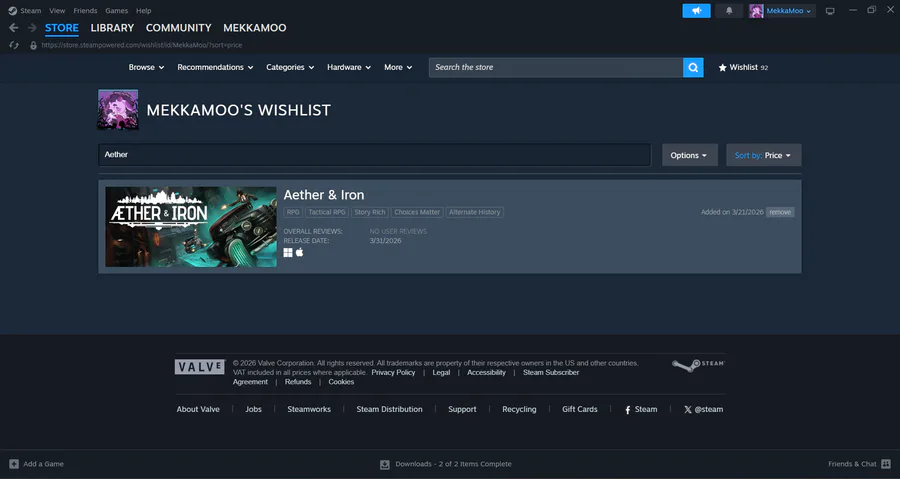Click the Wishlist star icon

pyautogui.click(x=722, y=68)
